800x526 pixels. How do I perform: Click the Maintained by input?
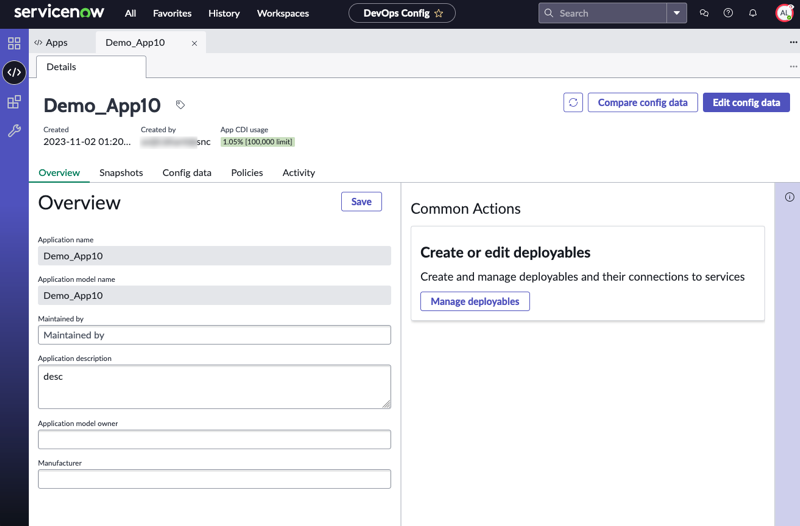[x=214, y=335]
